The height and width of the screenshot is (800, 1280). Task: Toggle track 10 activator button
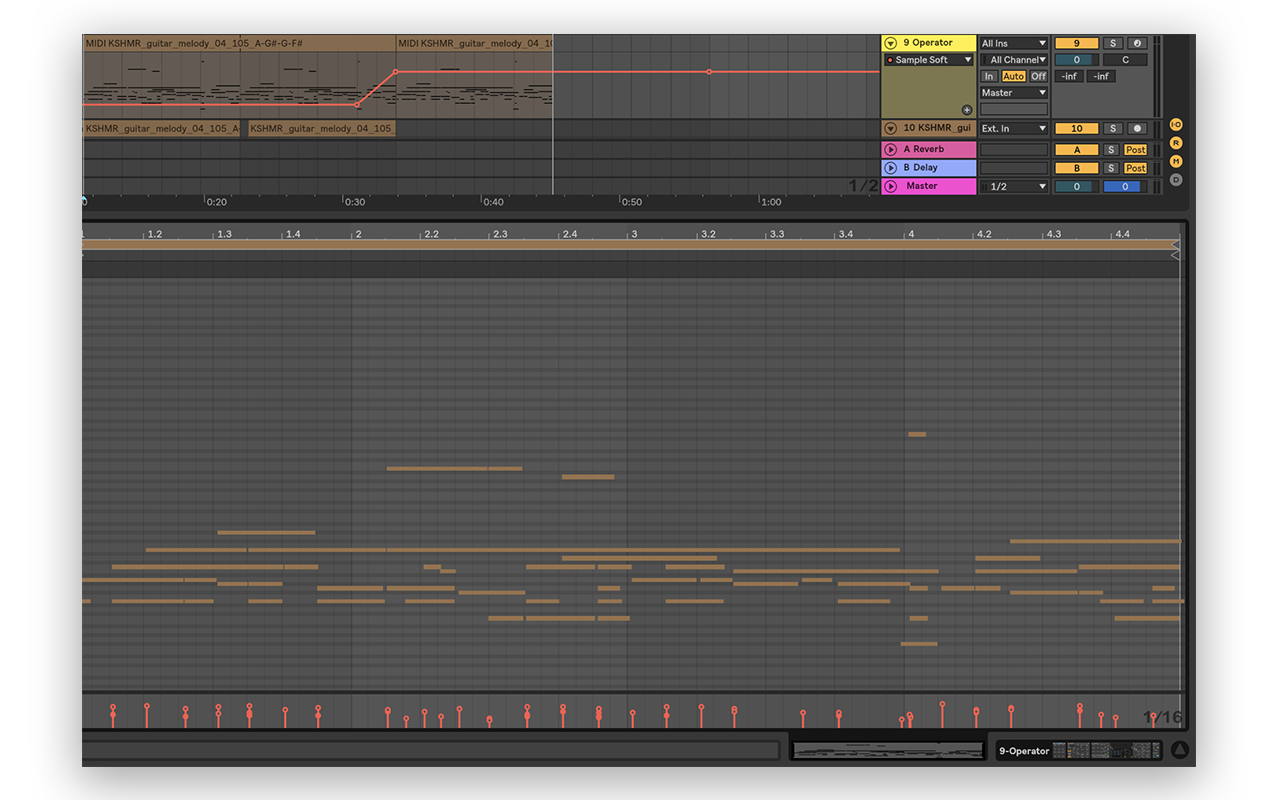1076,128
